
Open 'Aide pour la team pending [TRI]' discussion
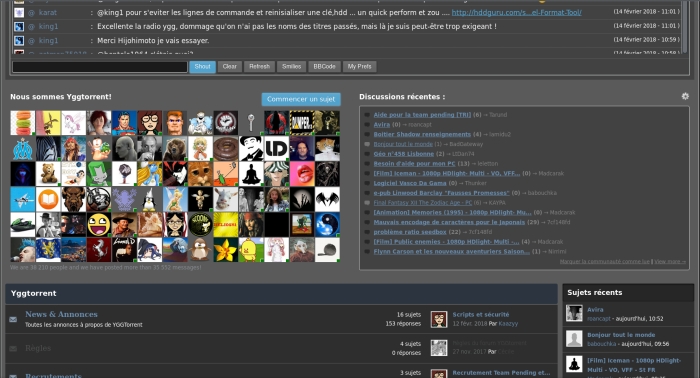(x=422, y=115)
